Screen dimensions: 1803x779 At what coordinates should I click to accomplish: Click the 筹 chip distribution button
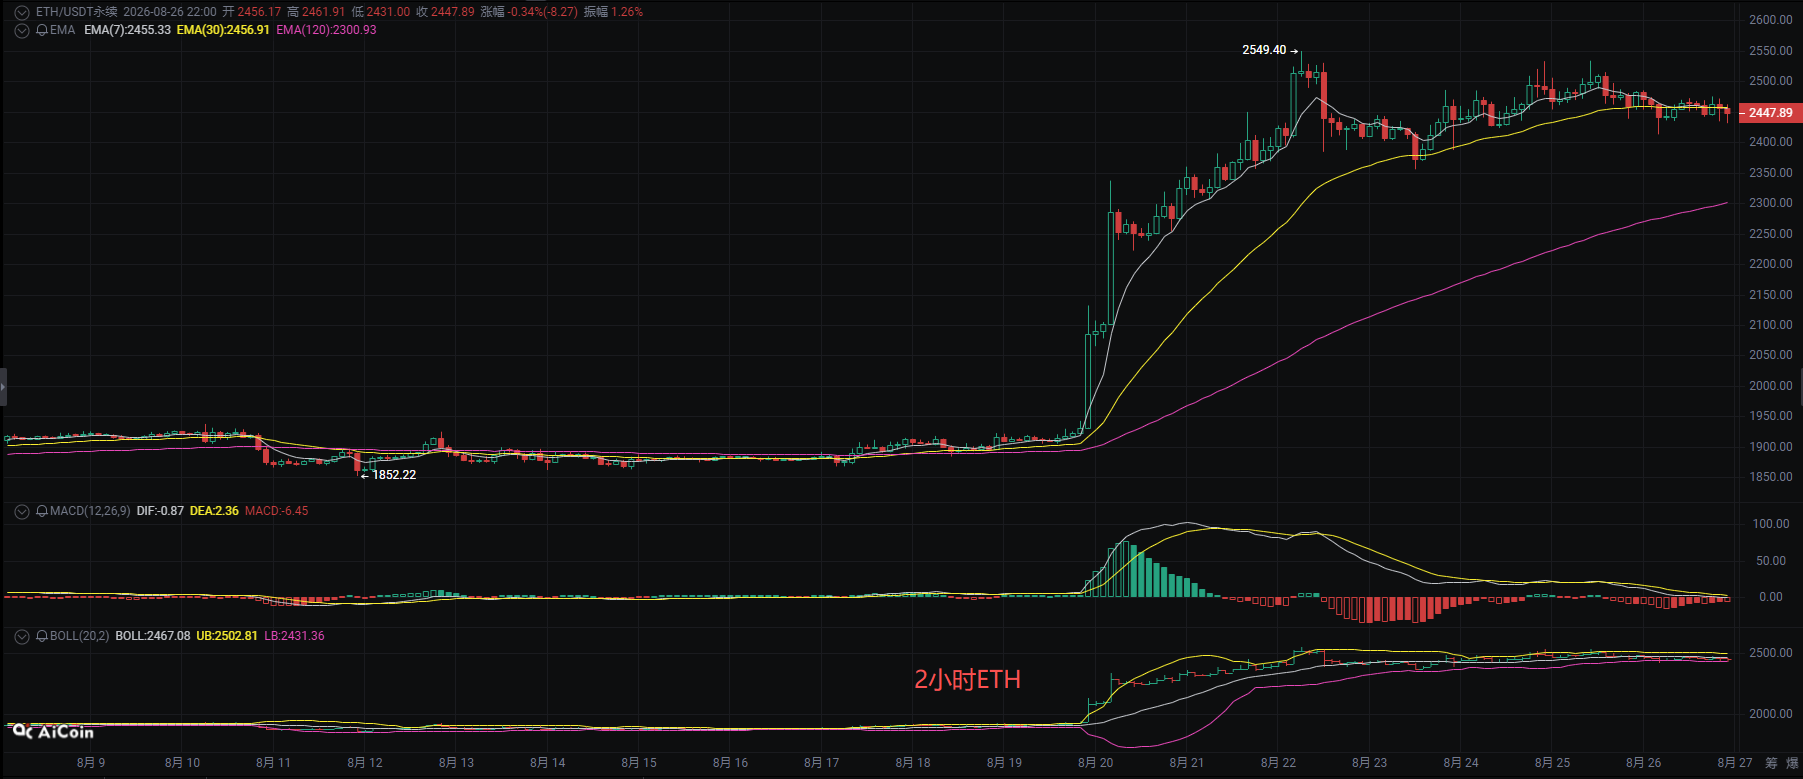pyautogui.click(x=1772, y=763)
